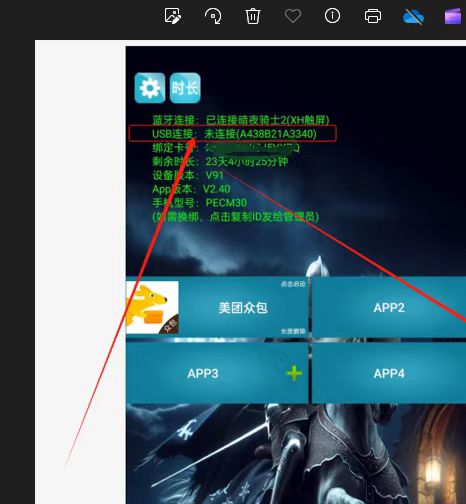Click the 点击复制ID hint text
This screenshot has height=504, width=466.
(236, 217)
